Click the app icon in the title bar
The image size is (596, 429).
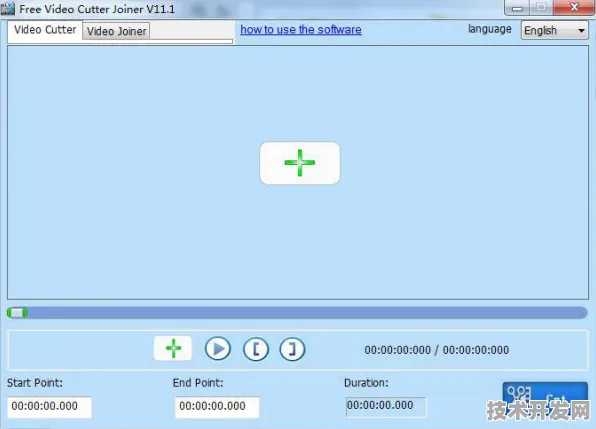point(8,8)
